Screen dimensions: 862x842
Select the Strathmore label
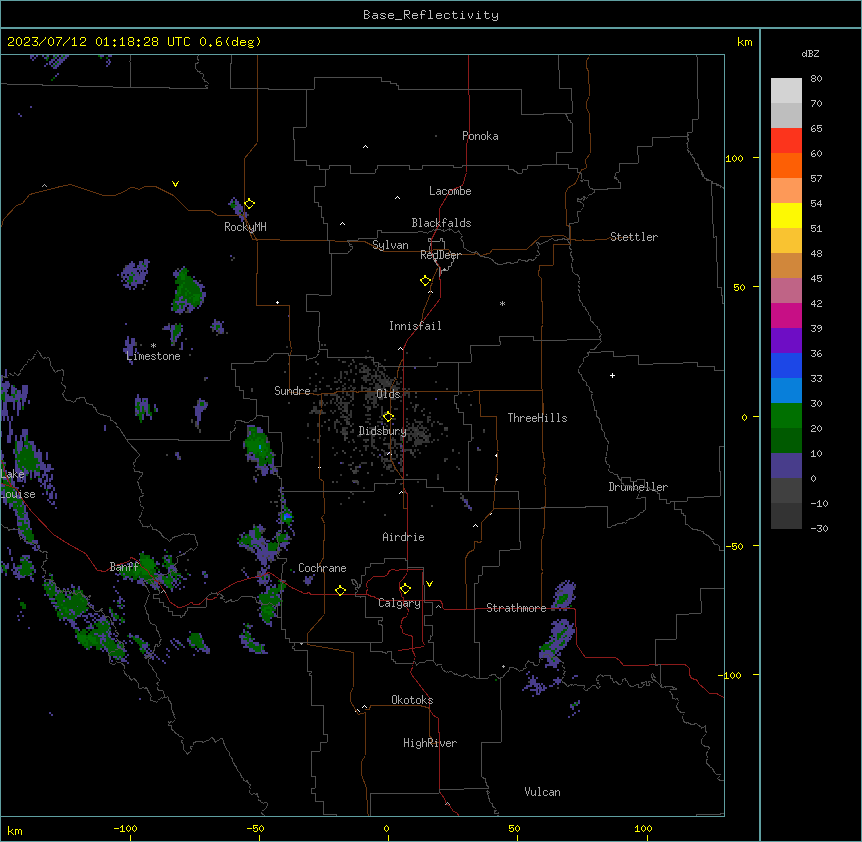coord(516,608)
